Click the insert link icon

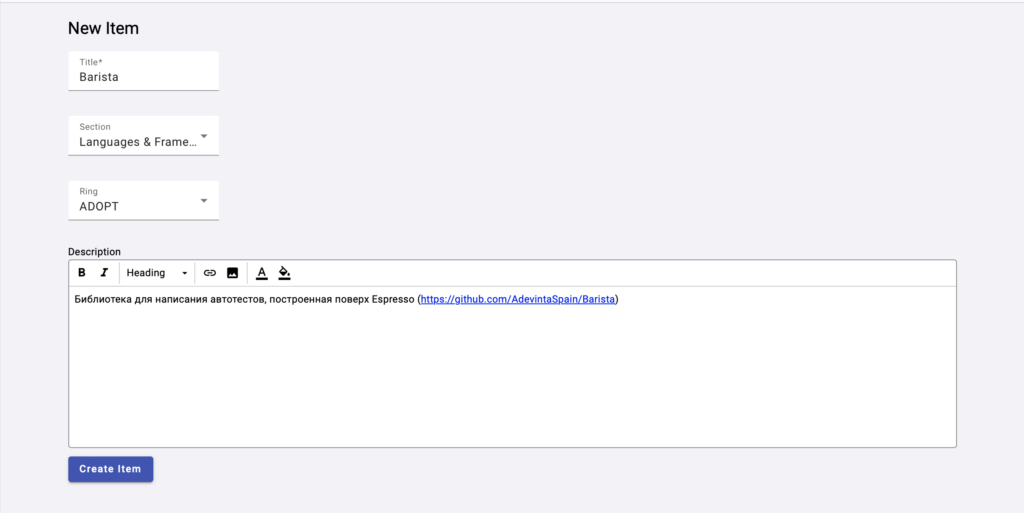pyautogui.click(x=210, y=273)
